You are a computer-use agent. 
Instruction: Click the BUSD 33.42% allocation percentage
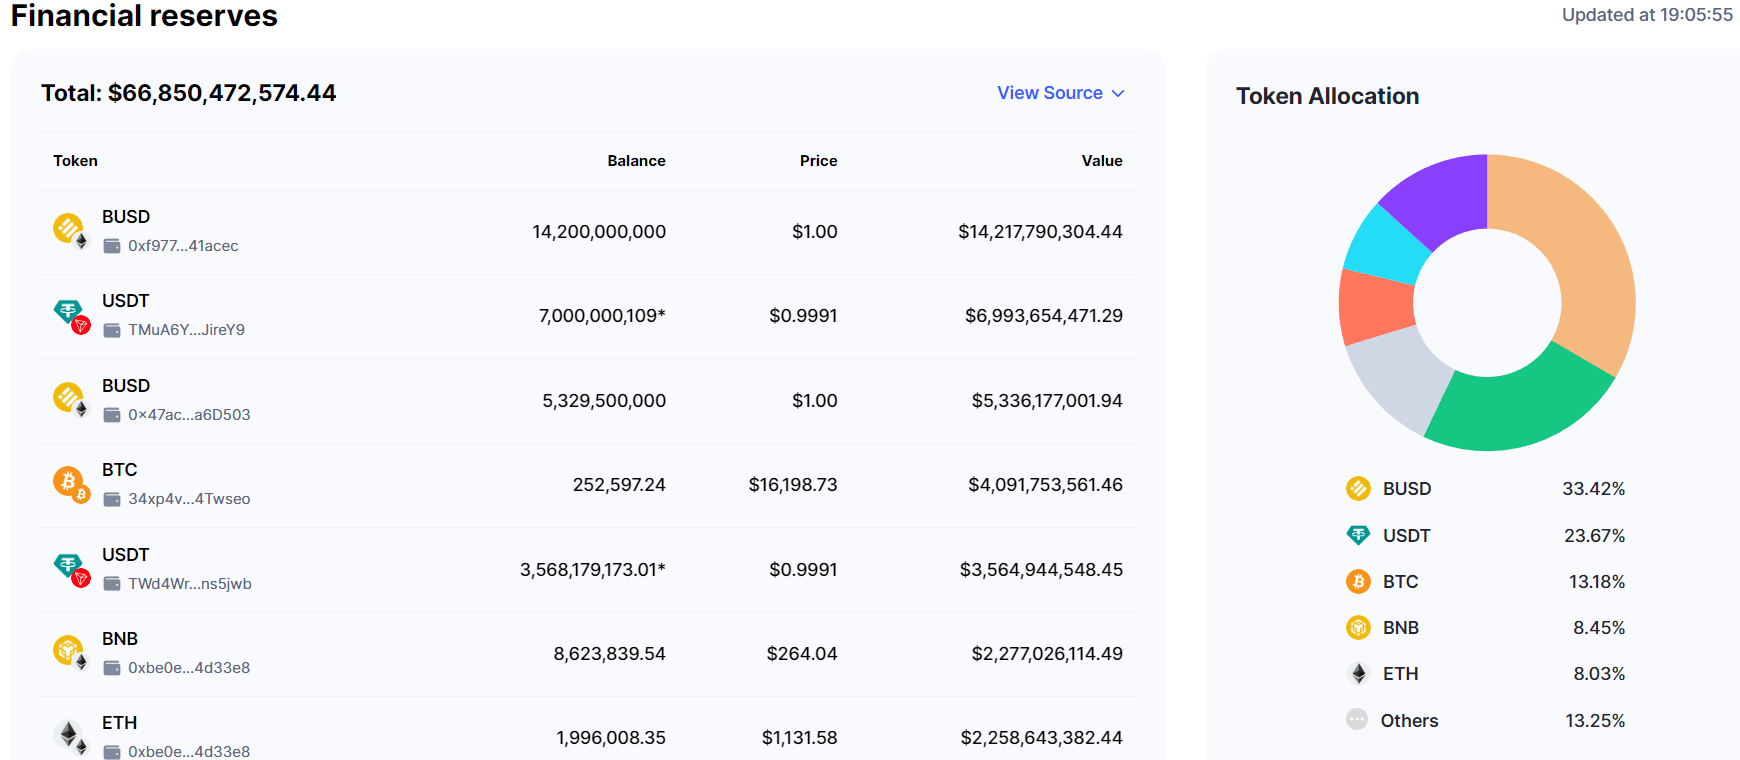click(1594, 489)
